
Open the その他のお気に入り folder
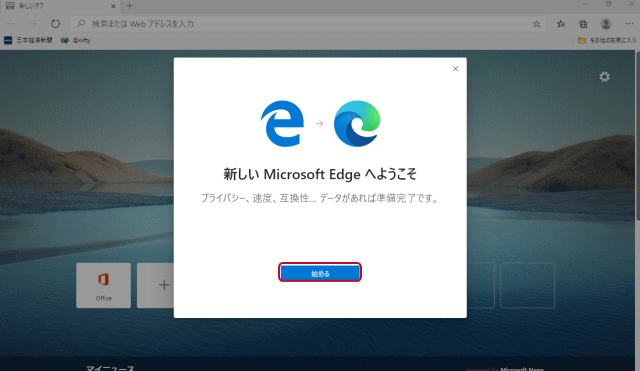click(x=607, y=40)
